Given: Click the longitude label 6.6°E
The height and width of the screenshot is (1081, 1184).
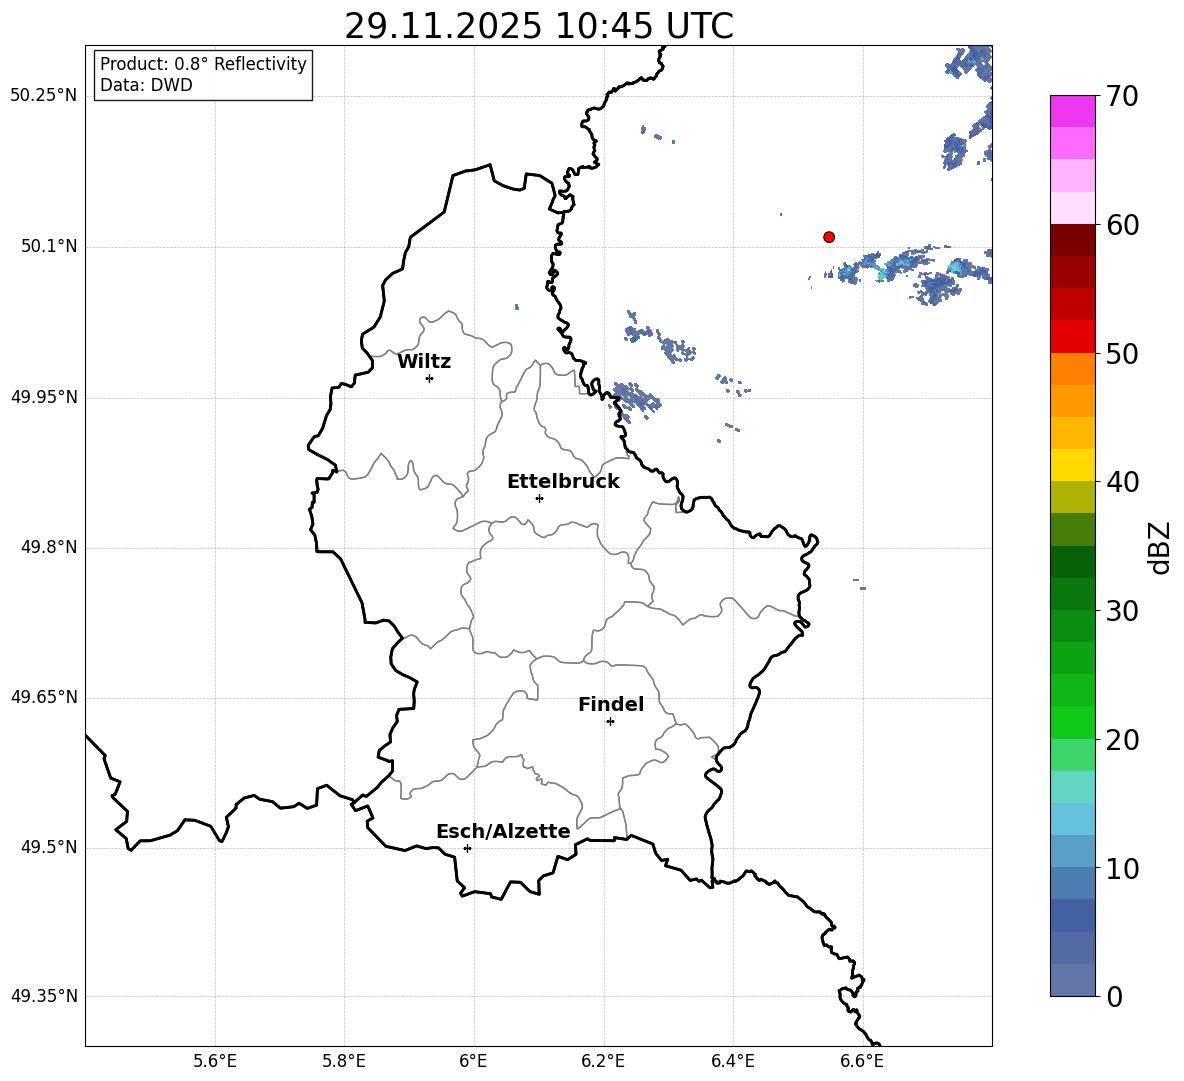Looking at the screenshot, I should 862,1061.
